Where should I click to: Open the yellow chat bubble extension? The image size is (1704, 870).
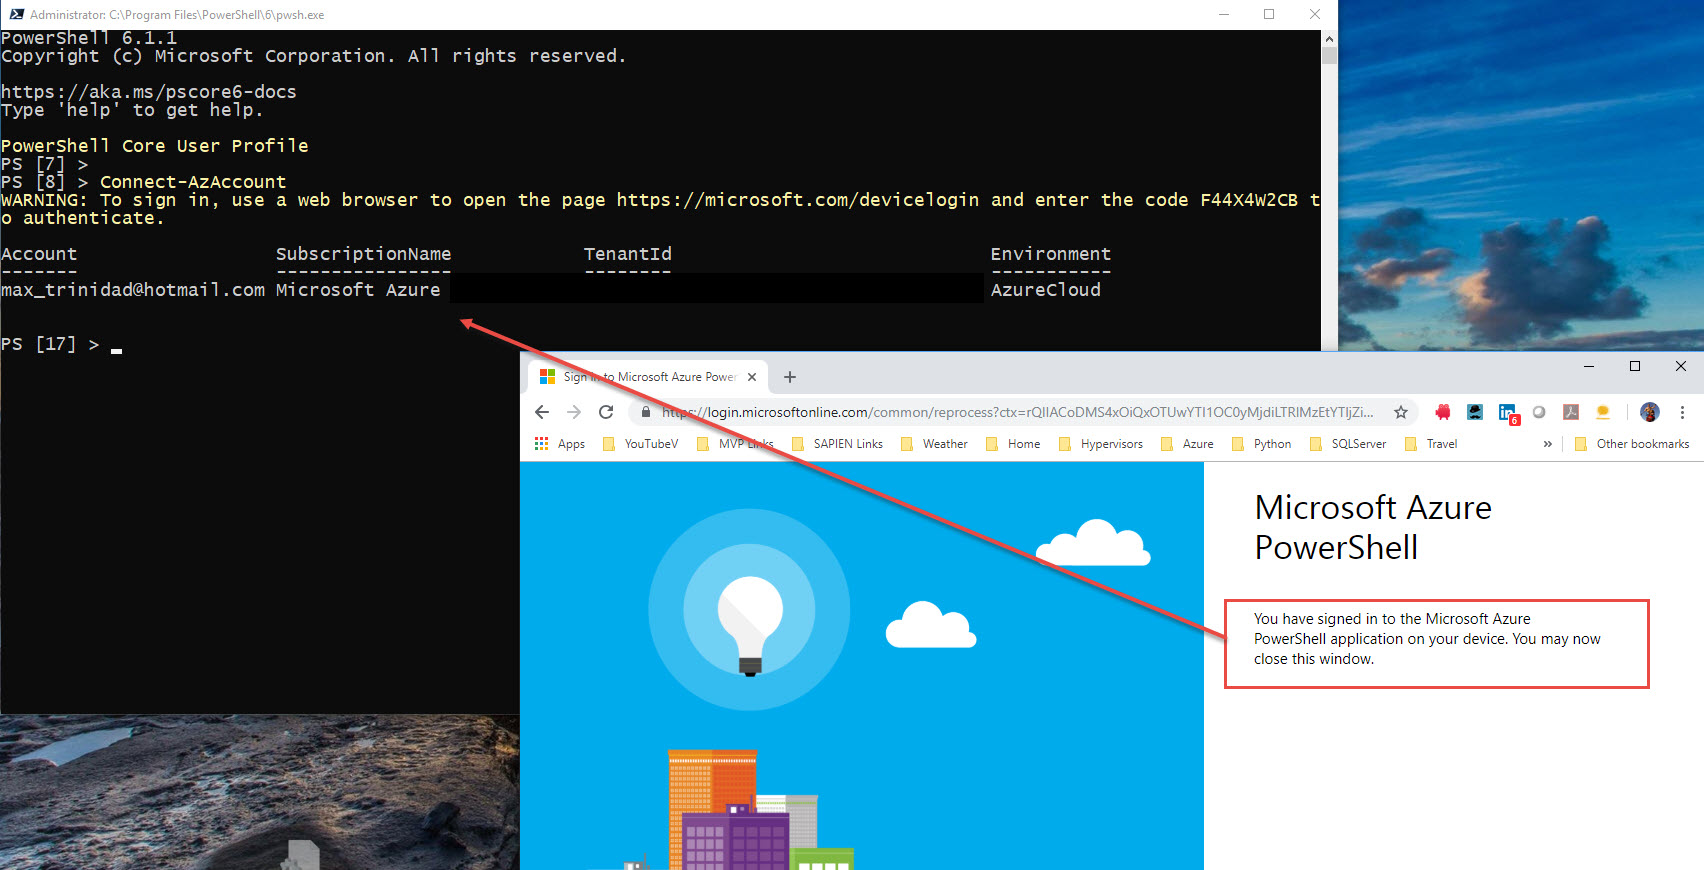(x=1603, y=412)
